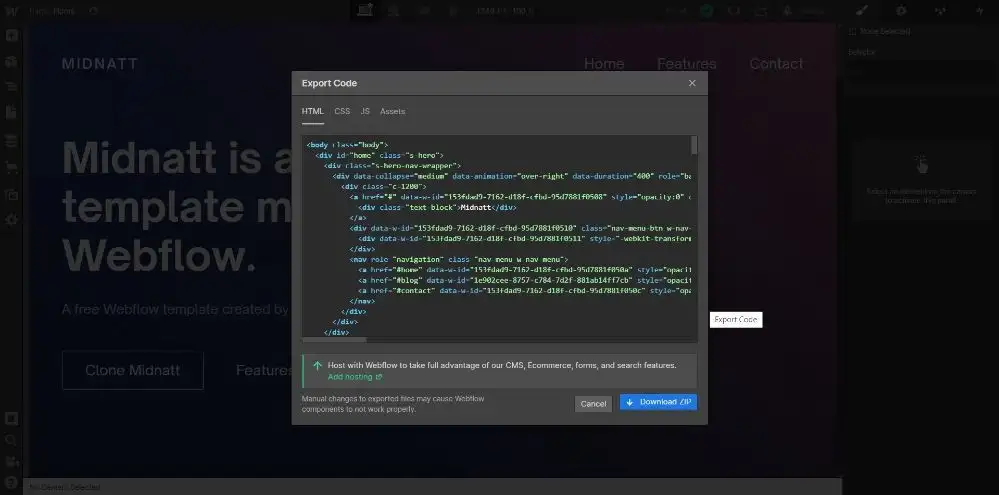Screen dimensions: 999x495
Task: Click the Webflow. heading text on canvas
Action: tap(160, 256)
